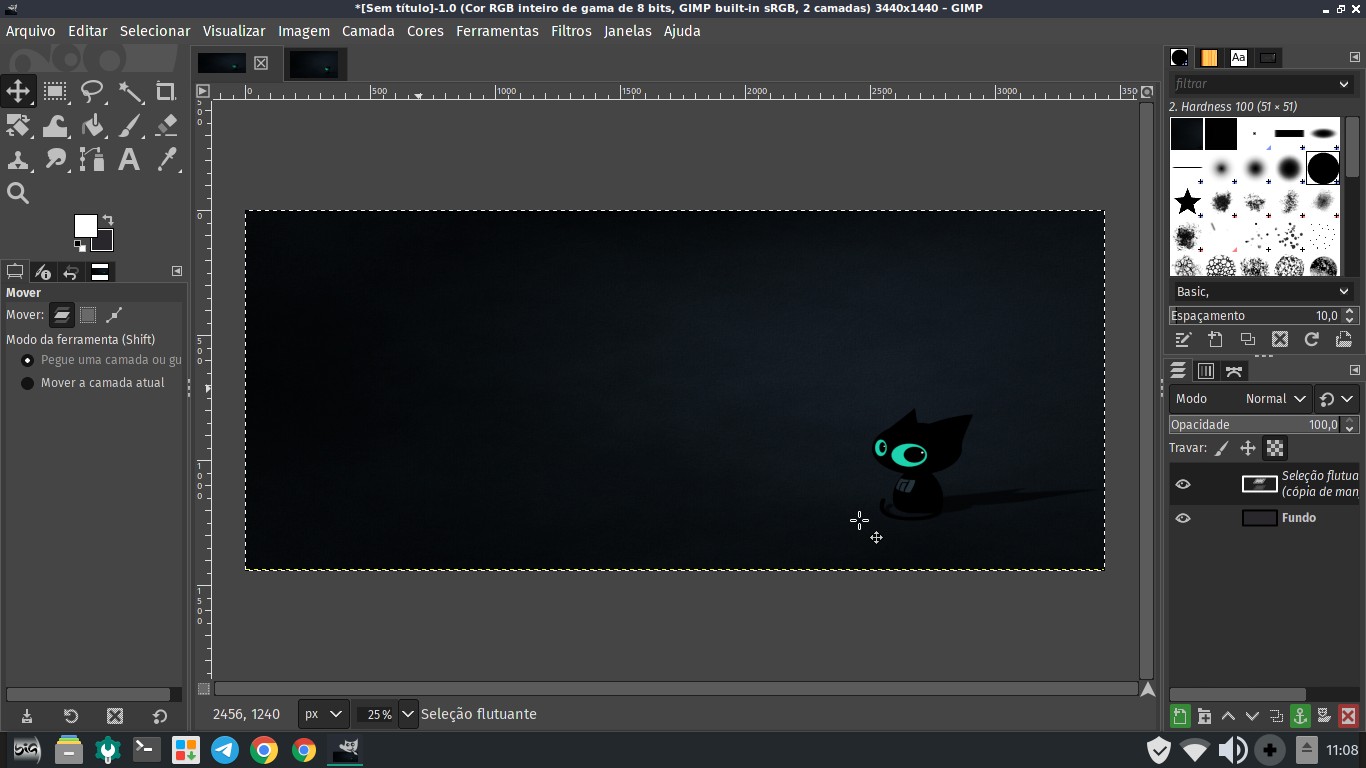
Task: Select the Move tool in toolbox
Action: tap(18, 92)
